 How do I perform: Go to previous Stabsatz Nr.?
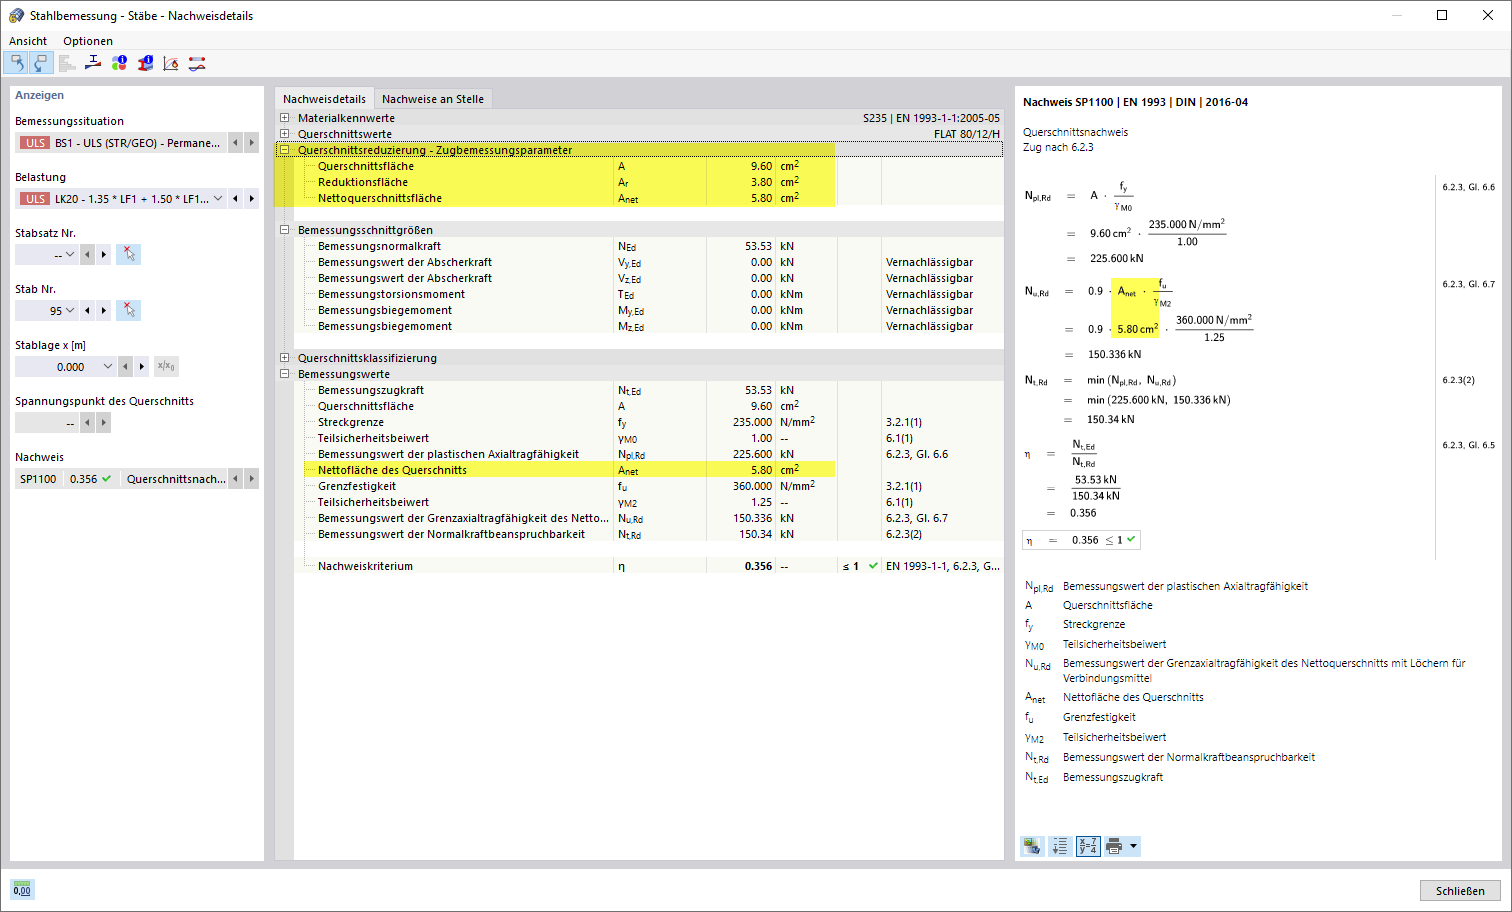[x=88, y=254]
